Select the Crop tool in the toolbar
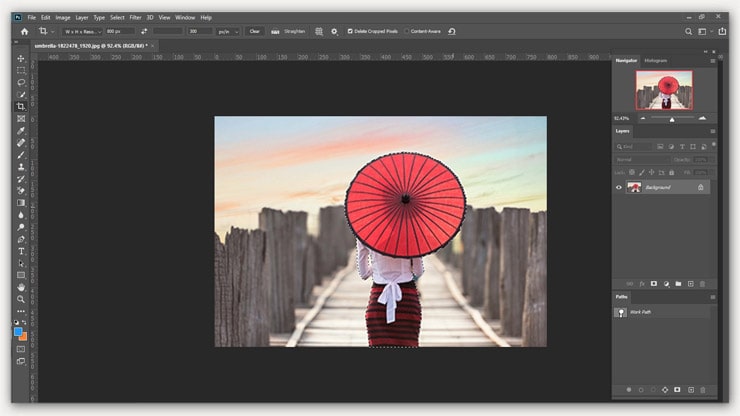740x416 pixels. (x=21, y=106)
